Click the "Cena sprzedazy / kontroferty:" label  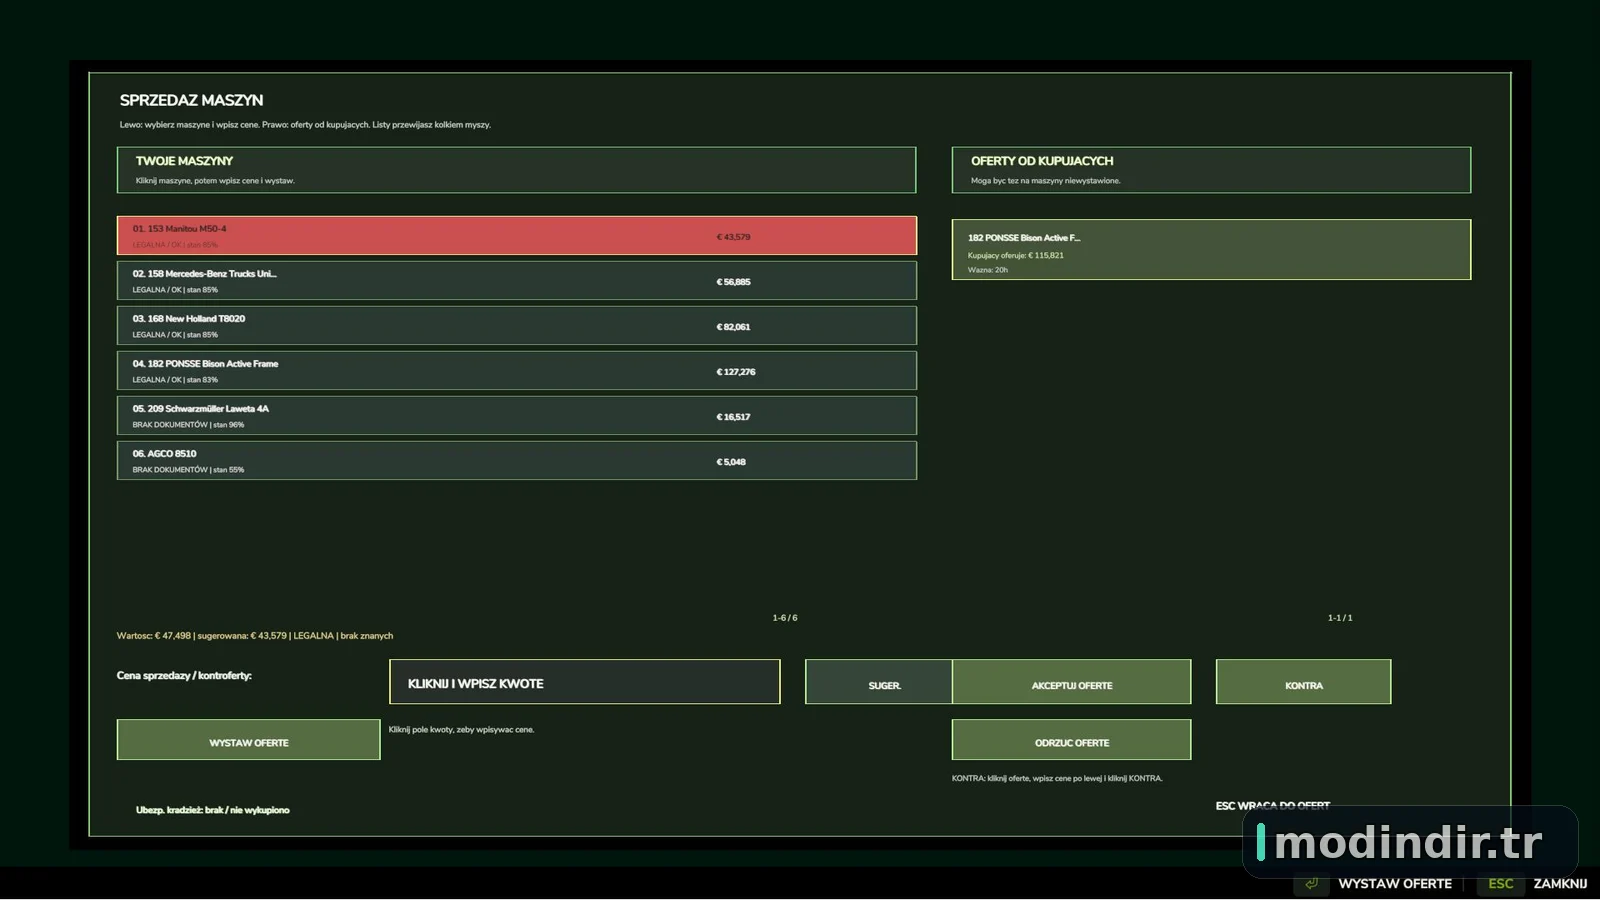(x=184, y=676)
